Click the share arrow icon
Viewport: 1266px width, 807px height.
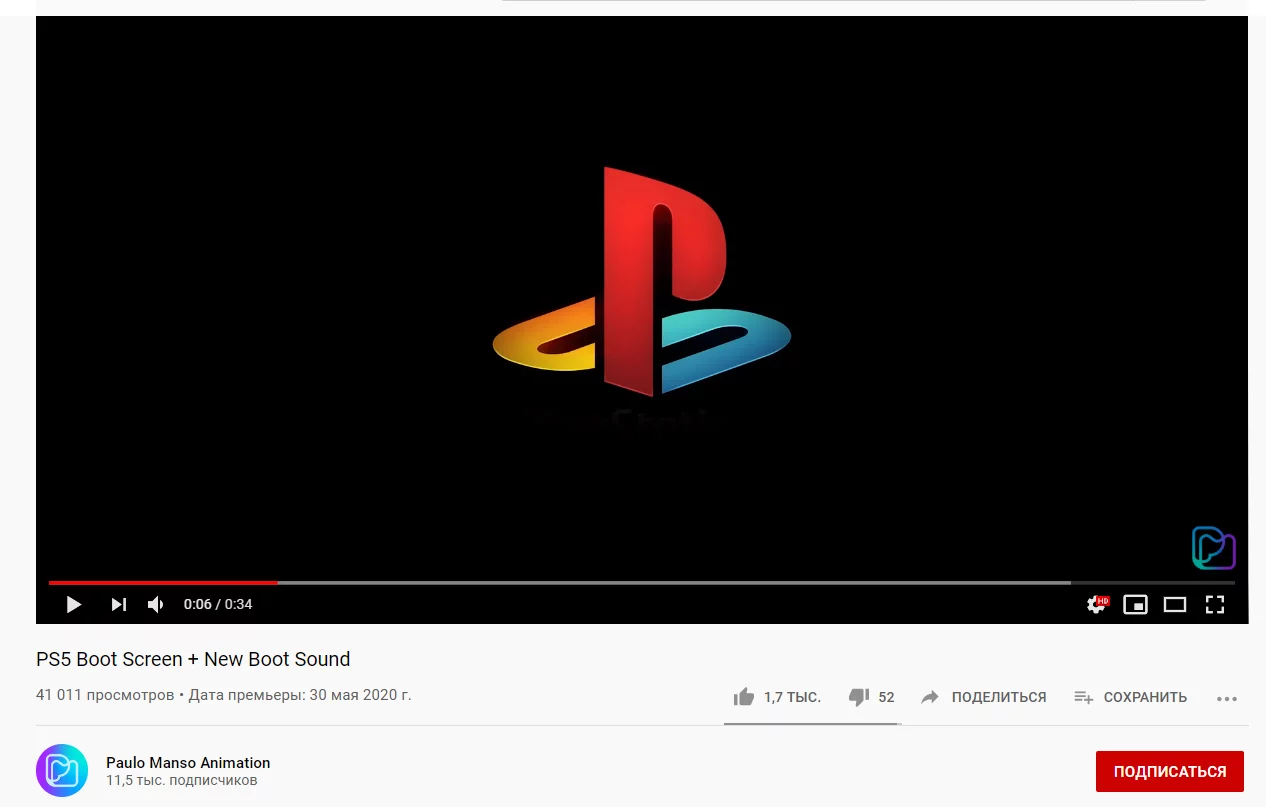(x=930, y=697)
